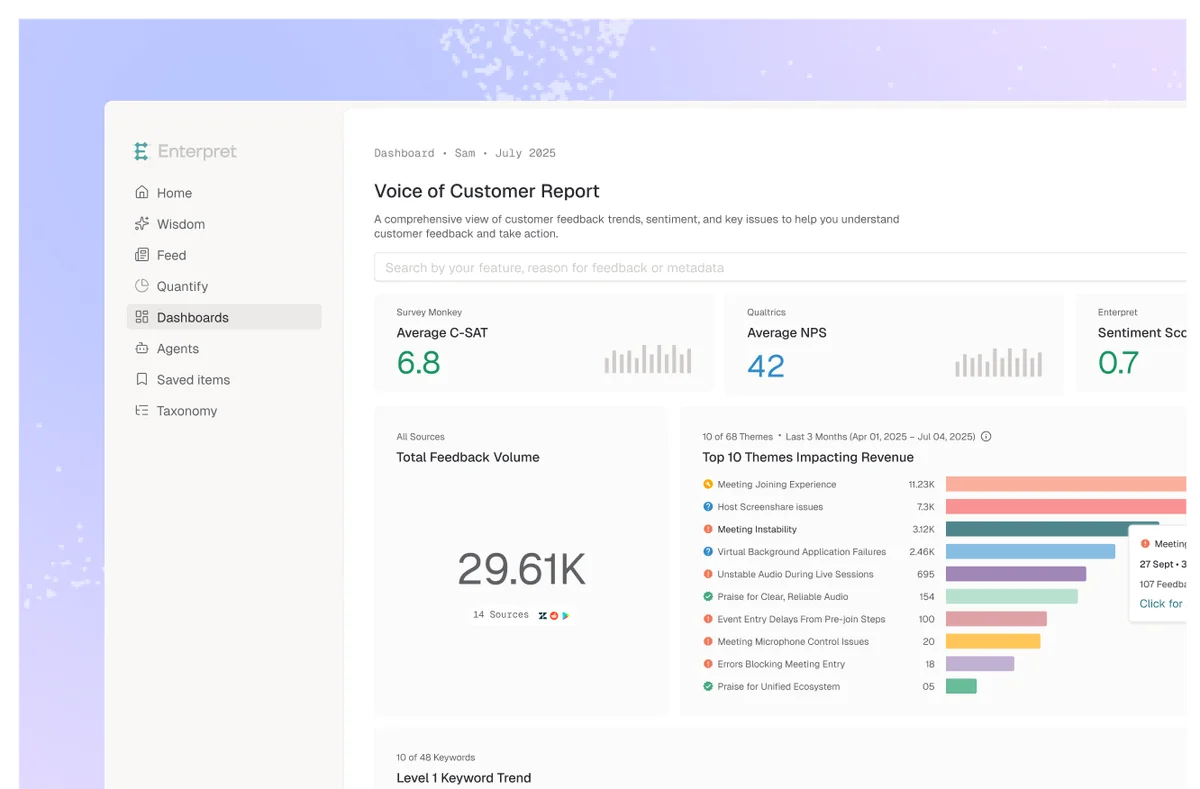Click the info icon beside the Last 3 Months range
1200x789 pixels.
986,436
